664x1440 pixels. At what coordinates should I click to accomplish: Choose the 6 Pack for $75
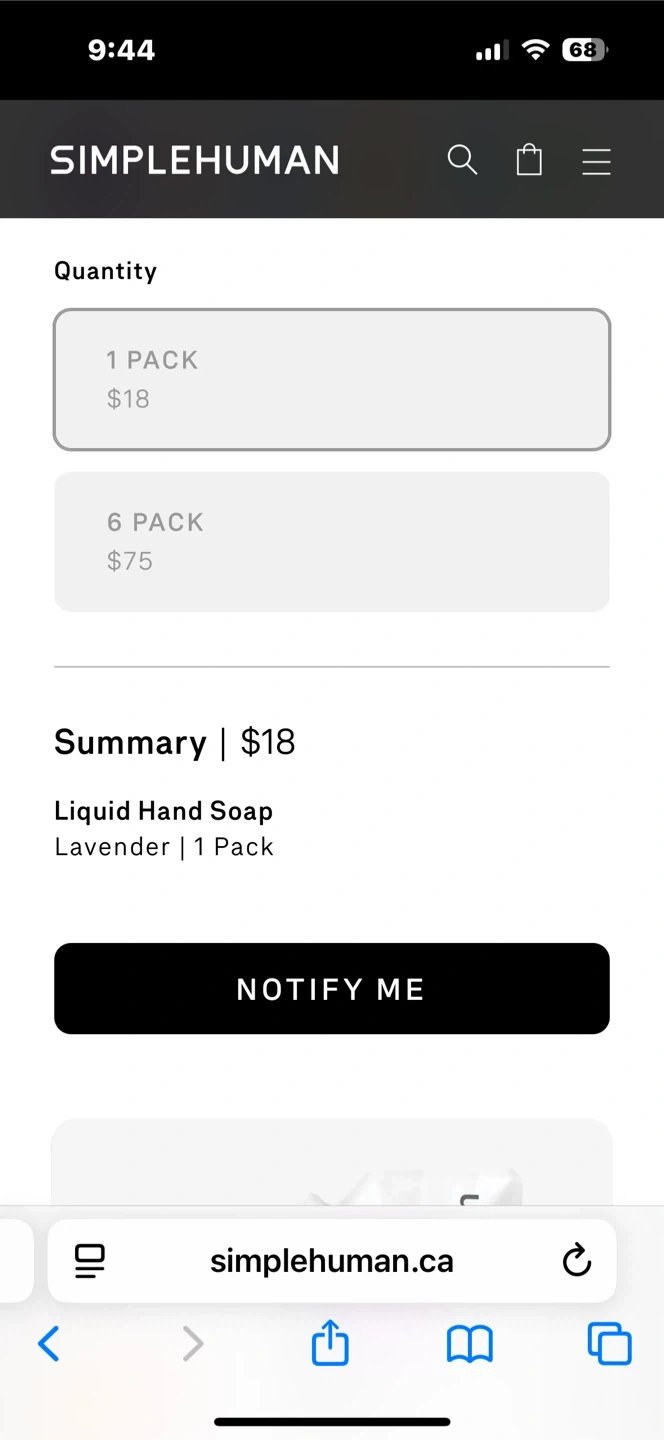tap(332, 541)
